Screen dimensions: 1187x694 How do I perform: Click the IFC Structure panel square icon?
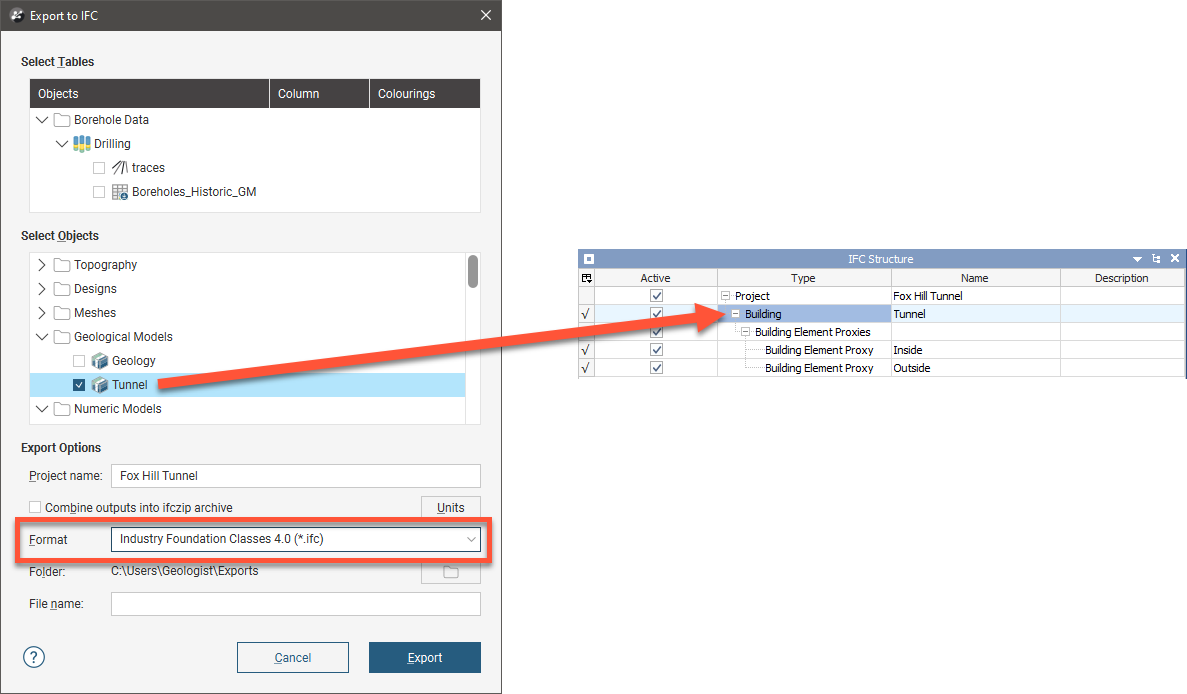point(589,259)
